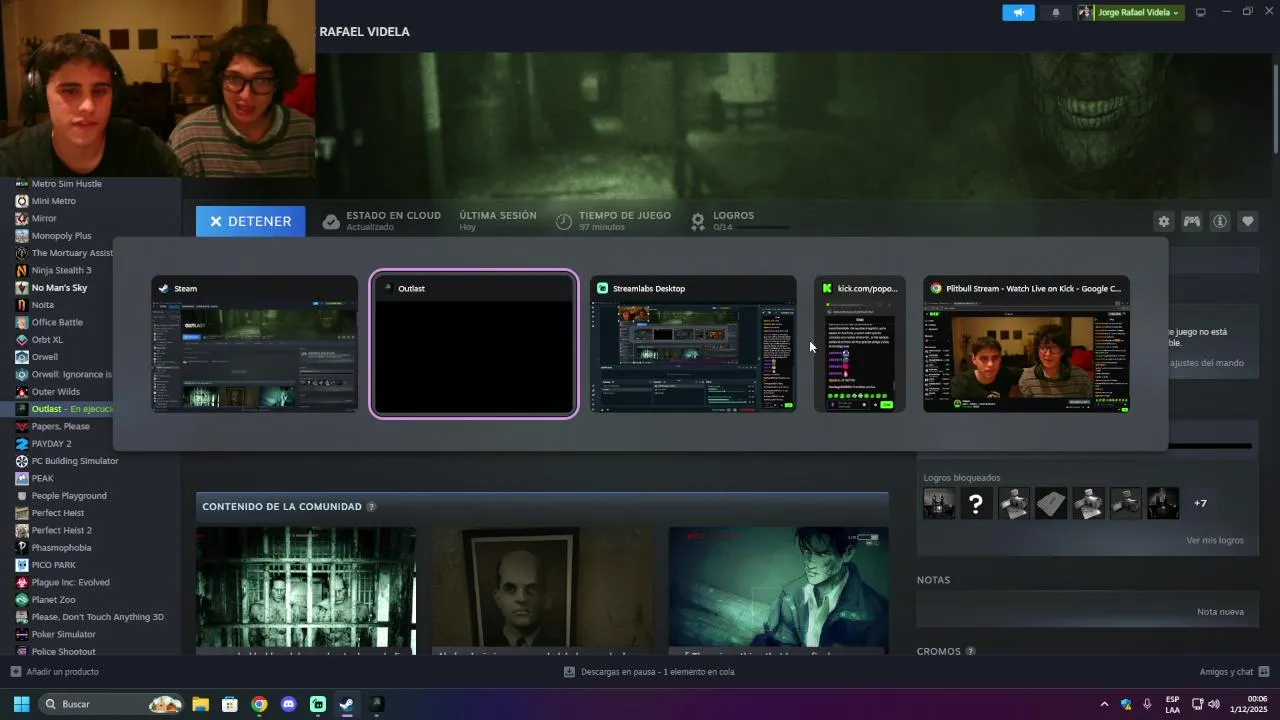Click the Mini Metro game icon

coord(22,201)
